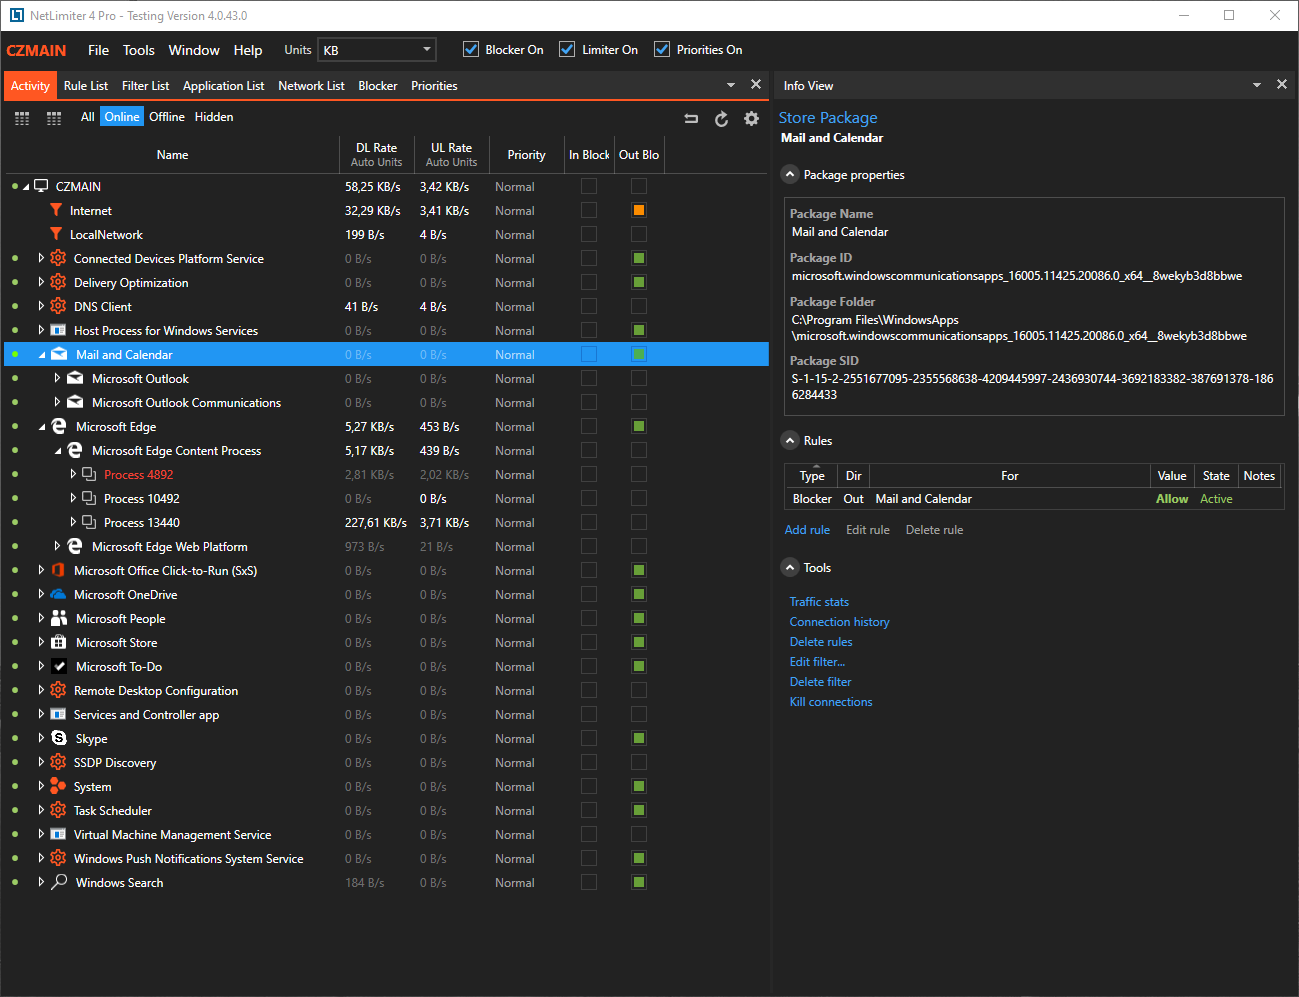Image resolution: width=1299 pixels, height=997 pixels.
Task: Click the NetLimiter logo in the title bar
Action: pyautogui.click(x=16, y=15)
